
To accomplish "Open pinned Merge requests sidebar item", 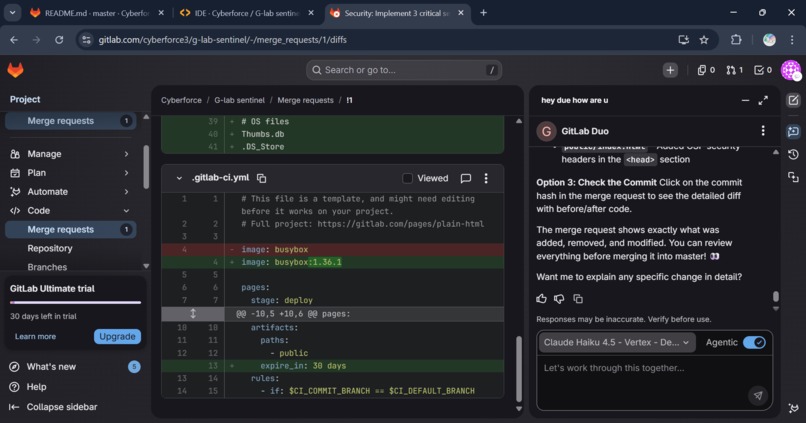I will pos(70,121).
